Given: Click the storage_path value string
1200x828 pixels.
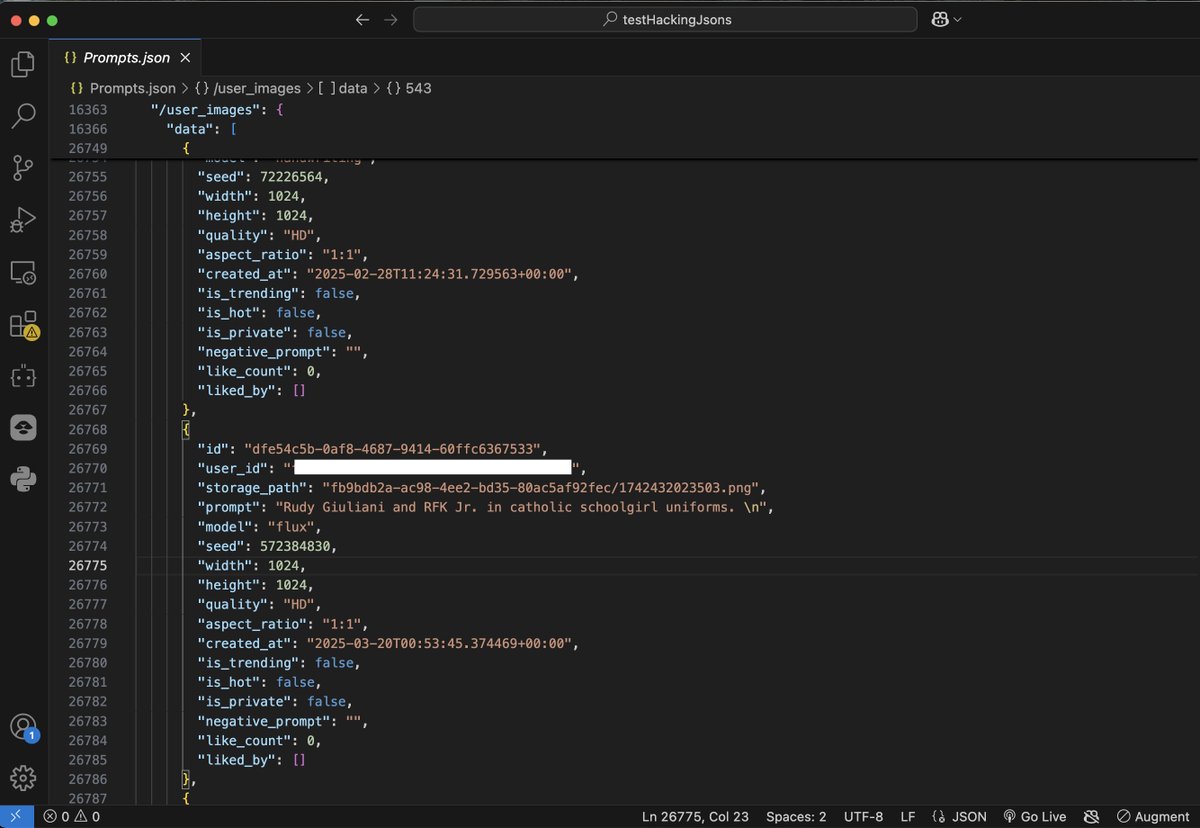Looking at the screenshot, I should [543, 488].
